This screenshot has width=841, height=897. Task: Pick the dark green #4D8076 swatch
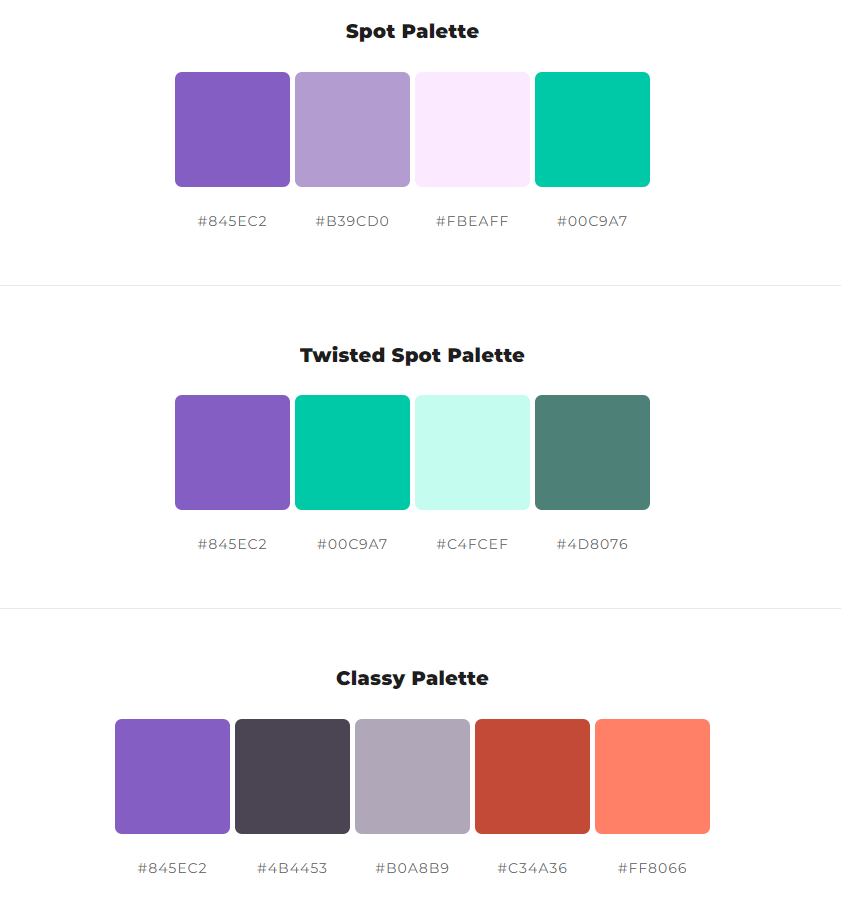click(592, 453)
